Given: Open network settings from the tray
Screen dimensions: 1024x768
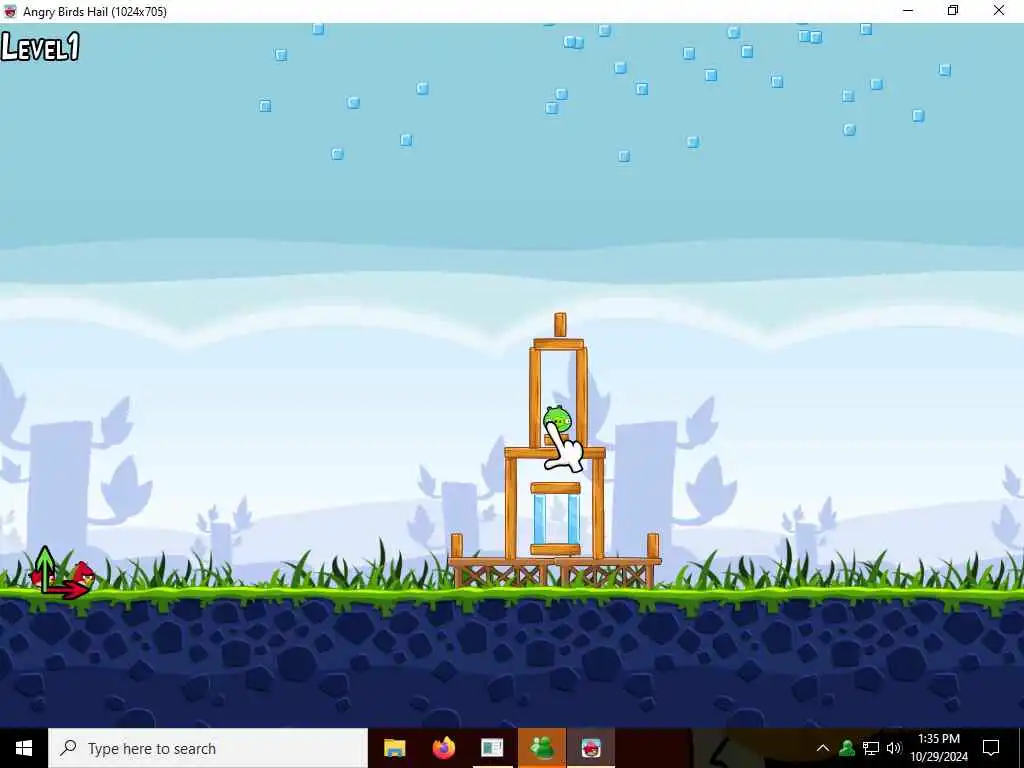Looking at the screenshot, I should [871, 748].
